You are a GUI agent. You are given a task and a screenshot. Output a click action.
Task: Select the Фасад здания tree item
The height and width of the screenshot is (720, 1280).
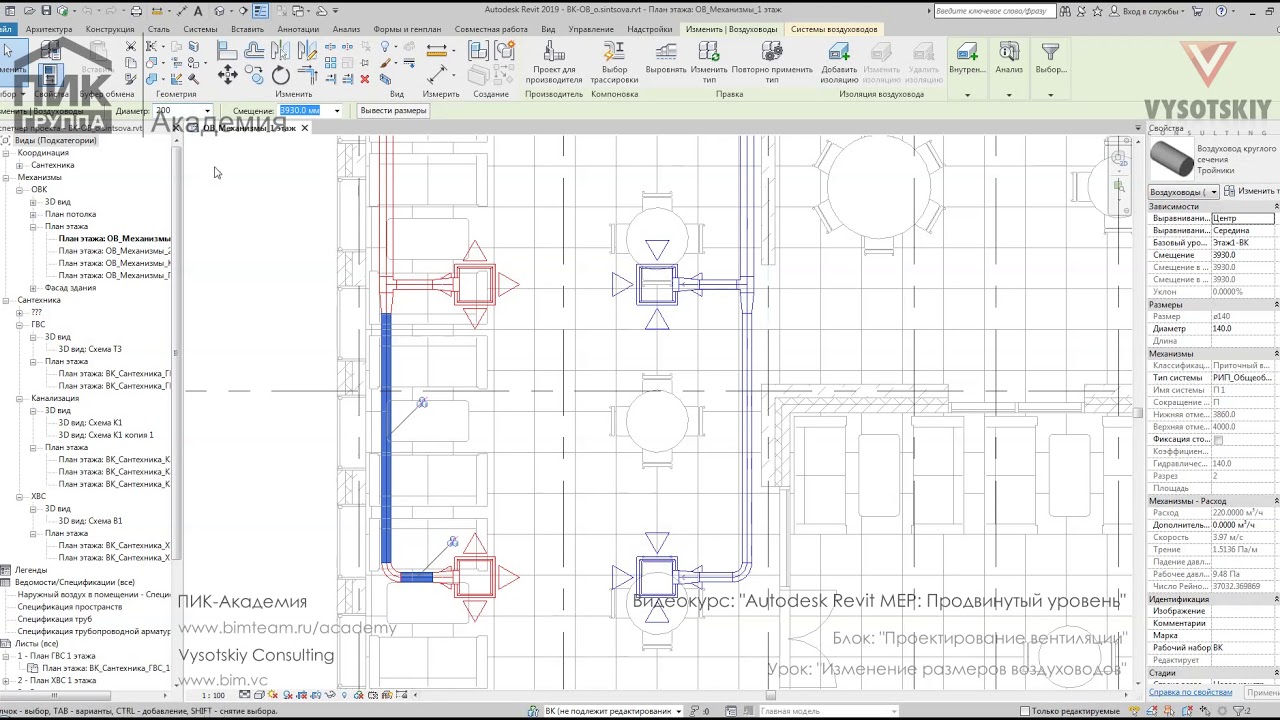70,288
